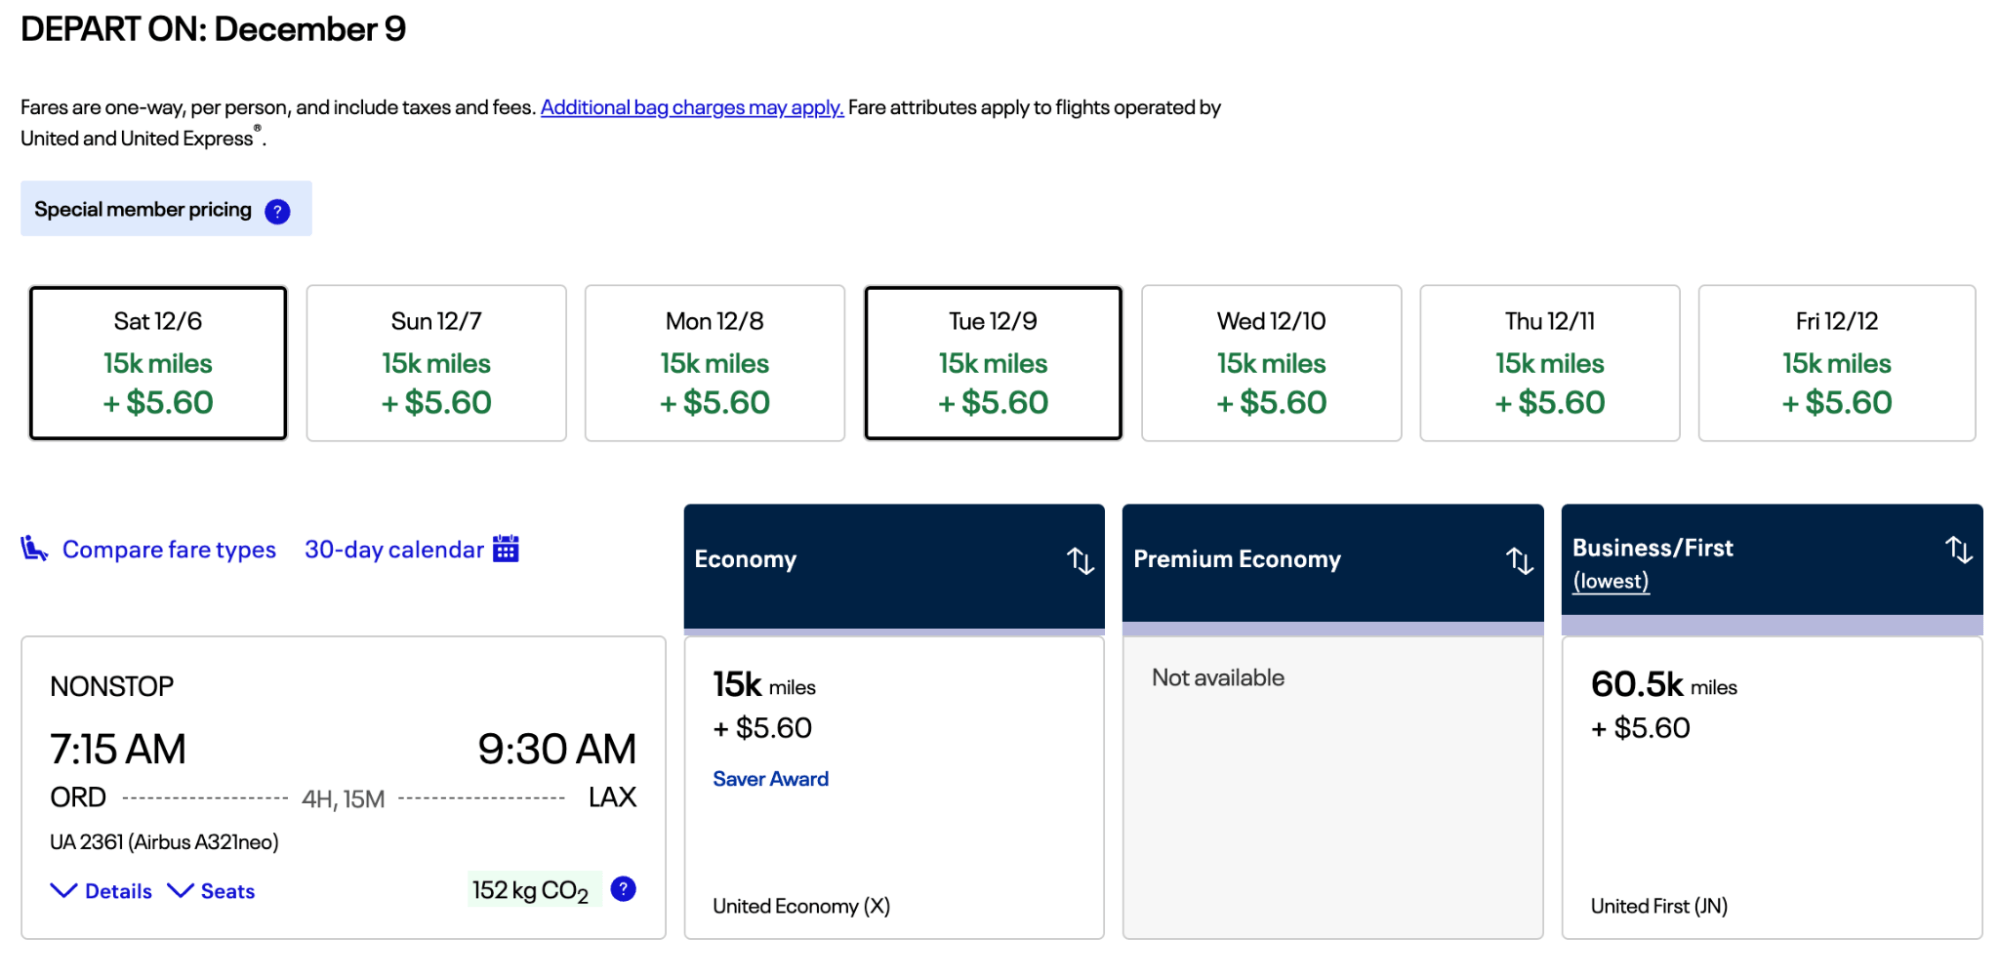Open the 30-day calendar link
Screen dimensions: 1999x953
tap(393, 549)
